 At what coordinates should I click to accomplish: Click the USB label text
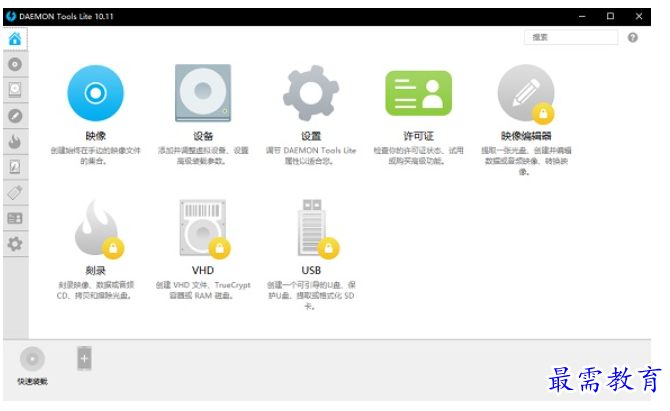311,270
